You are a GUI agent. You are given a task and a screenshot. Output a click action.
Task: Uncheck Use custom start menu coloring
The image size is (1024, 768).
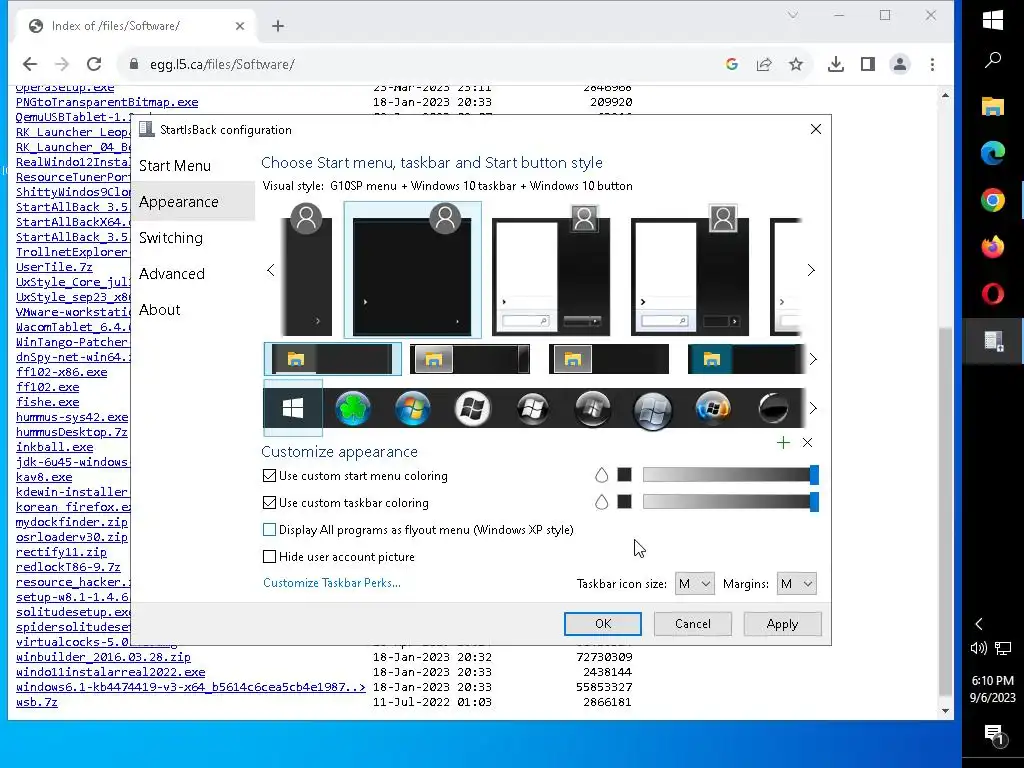(x=269, y=475)
